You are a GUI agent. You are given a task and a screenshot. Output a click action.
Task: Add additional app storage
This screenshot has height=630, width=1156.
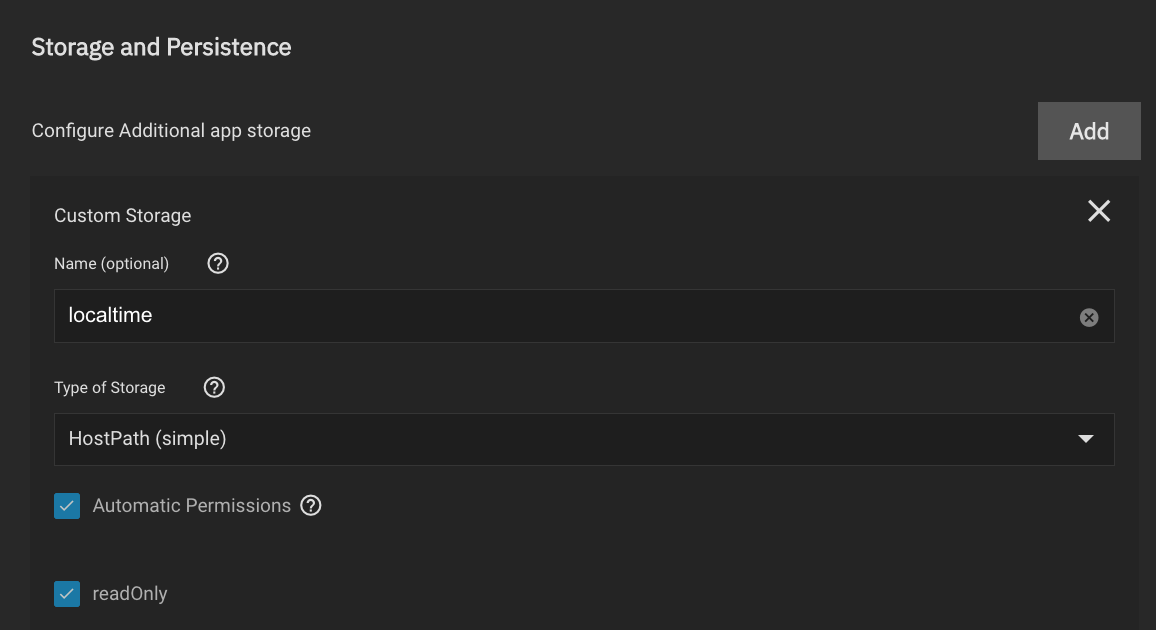point(1089,131)
